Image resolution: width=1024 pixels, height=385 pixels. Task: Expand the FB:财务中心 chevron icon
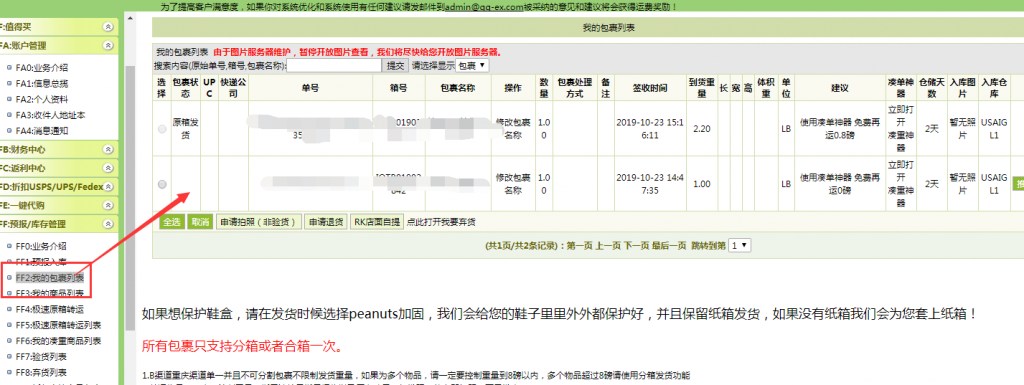pyautogui.click(x=108, y=149)
